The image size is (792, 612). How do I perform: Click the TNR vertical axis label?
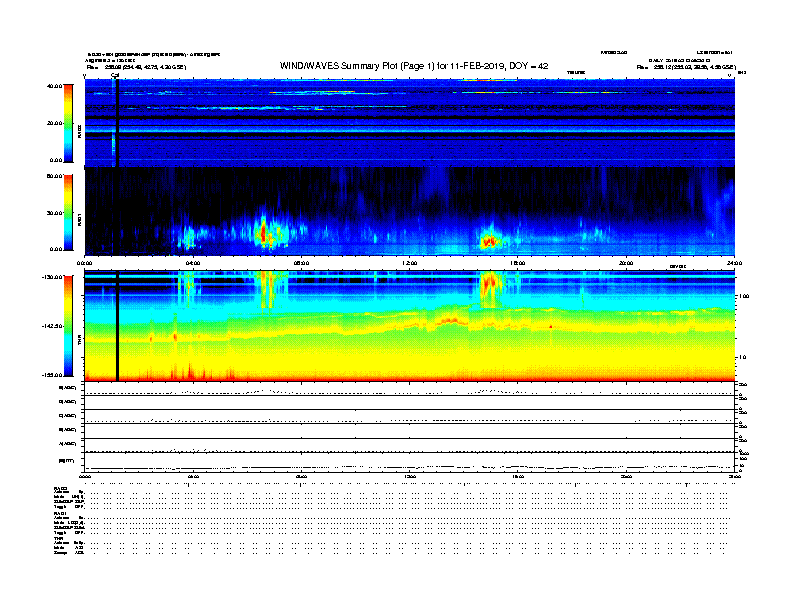[x=79, y=341]
